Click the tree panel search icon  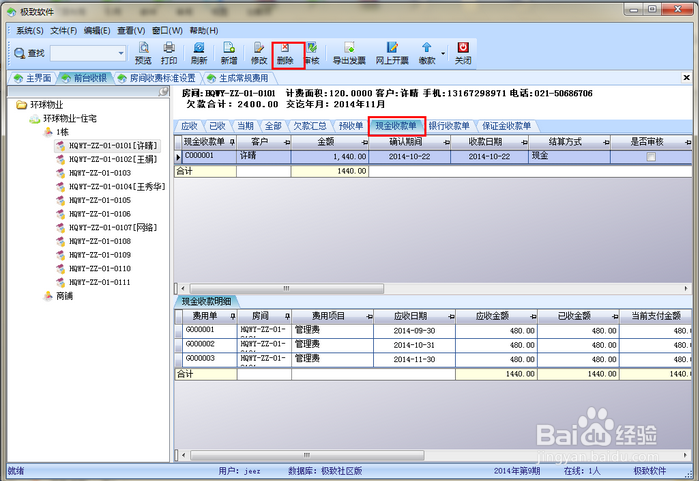click(x=164, y=91)
